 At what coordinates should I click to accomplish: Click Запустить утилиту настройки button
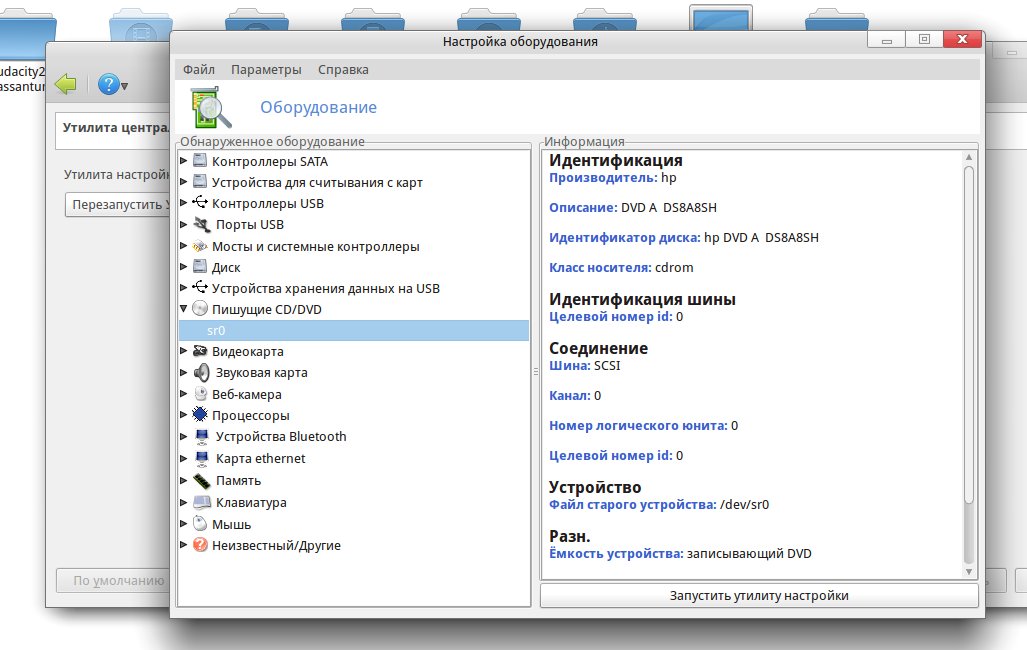[759, 596]
